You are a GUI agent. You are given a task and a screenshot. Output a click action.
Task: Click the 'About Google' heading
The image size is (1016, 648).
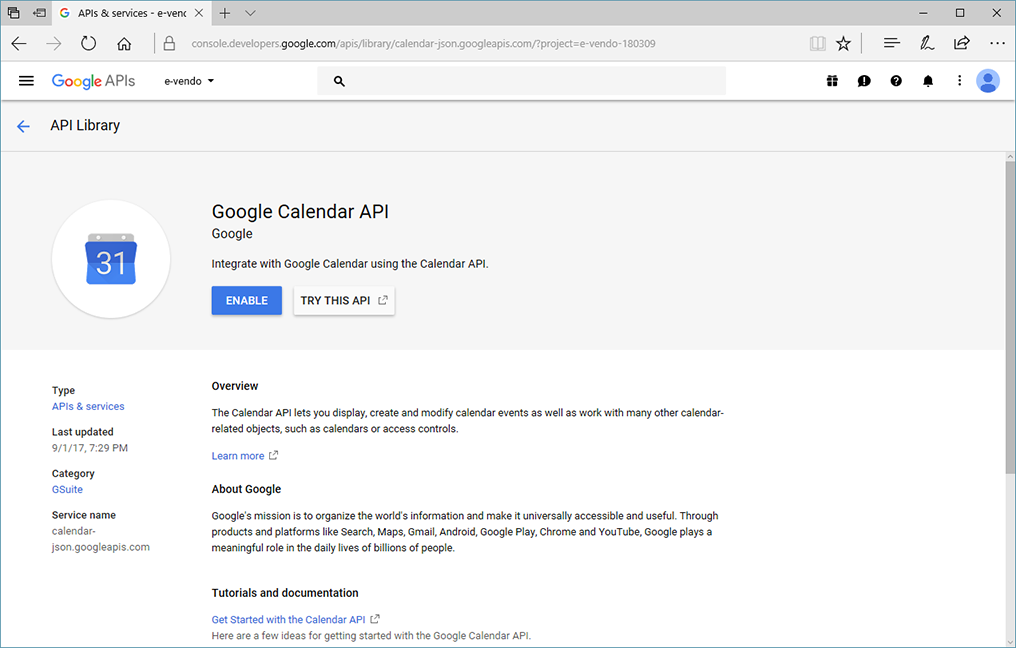tap(246, 489)
